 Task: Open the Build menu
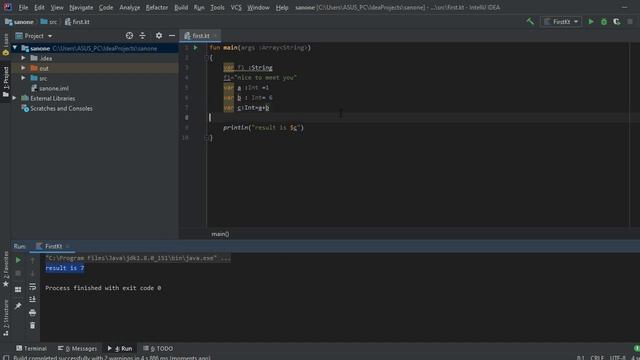tap(181, 7)
